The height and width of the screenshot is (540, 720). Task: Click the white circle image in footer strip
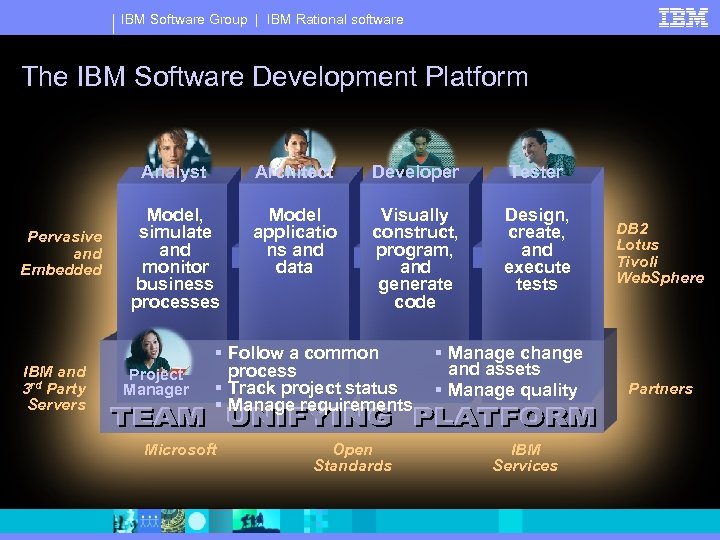coord(197,522)
